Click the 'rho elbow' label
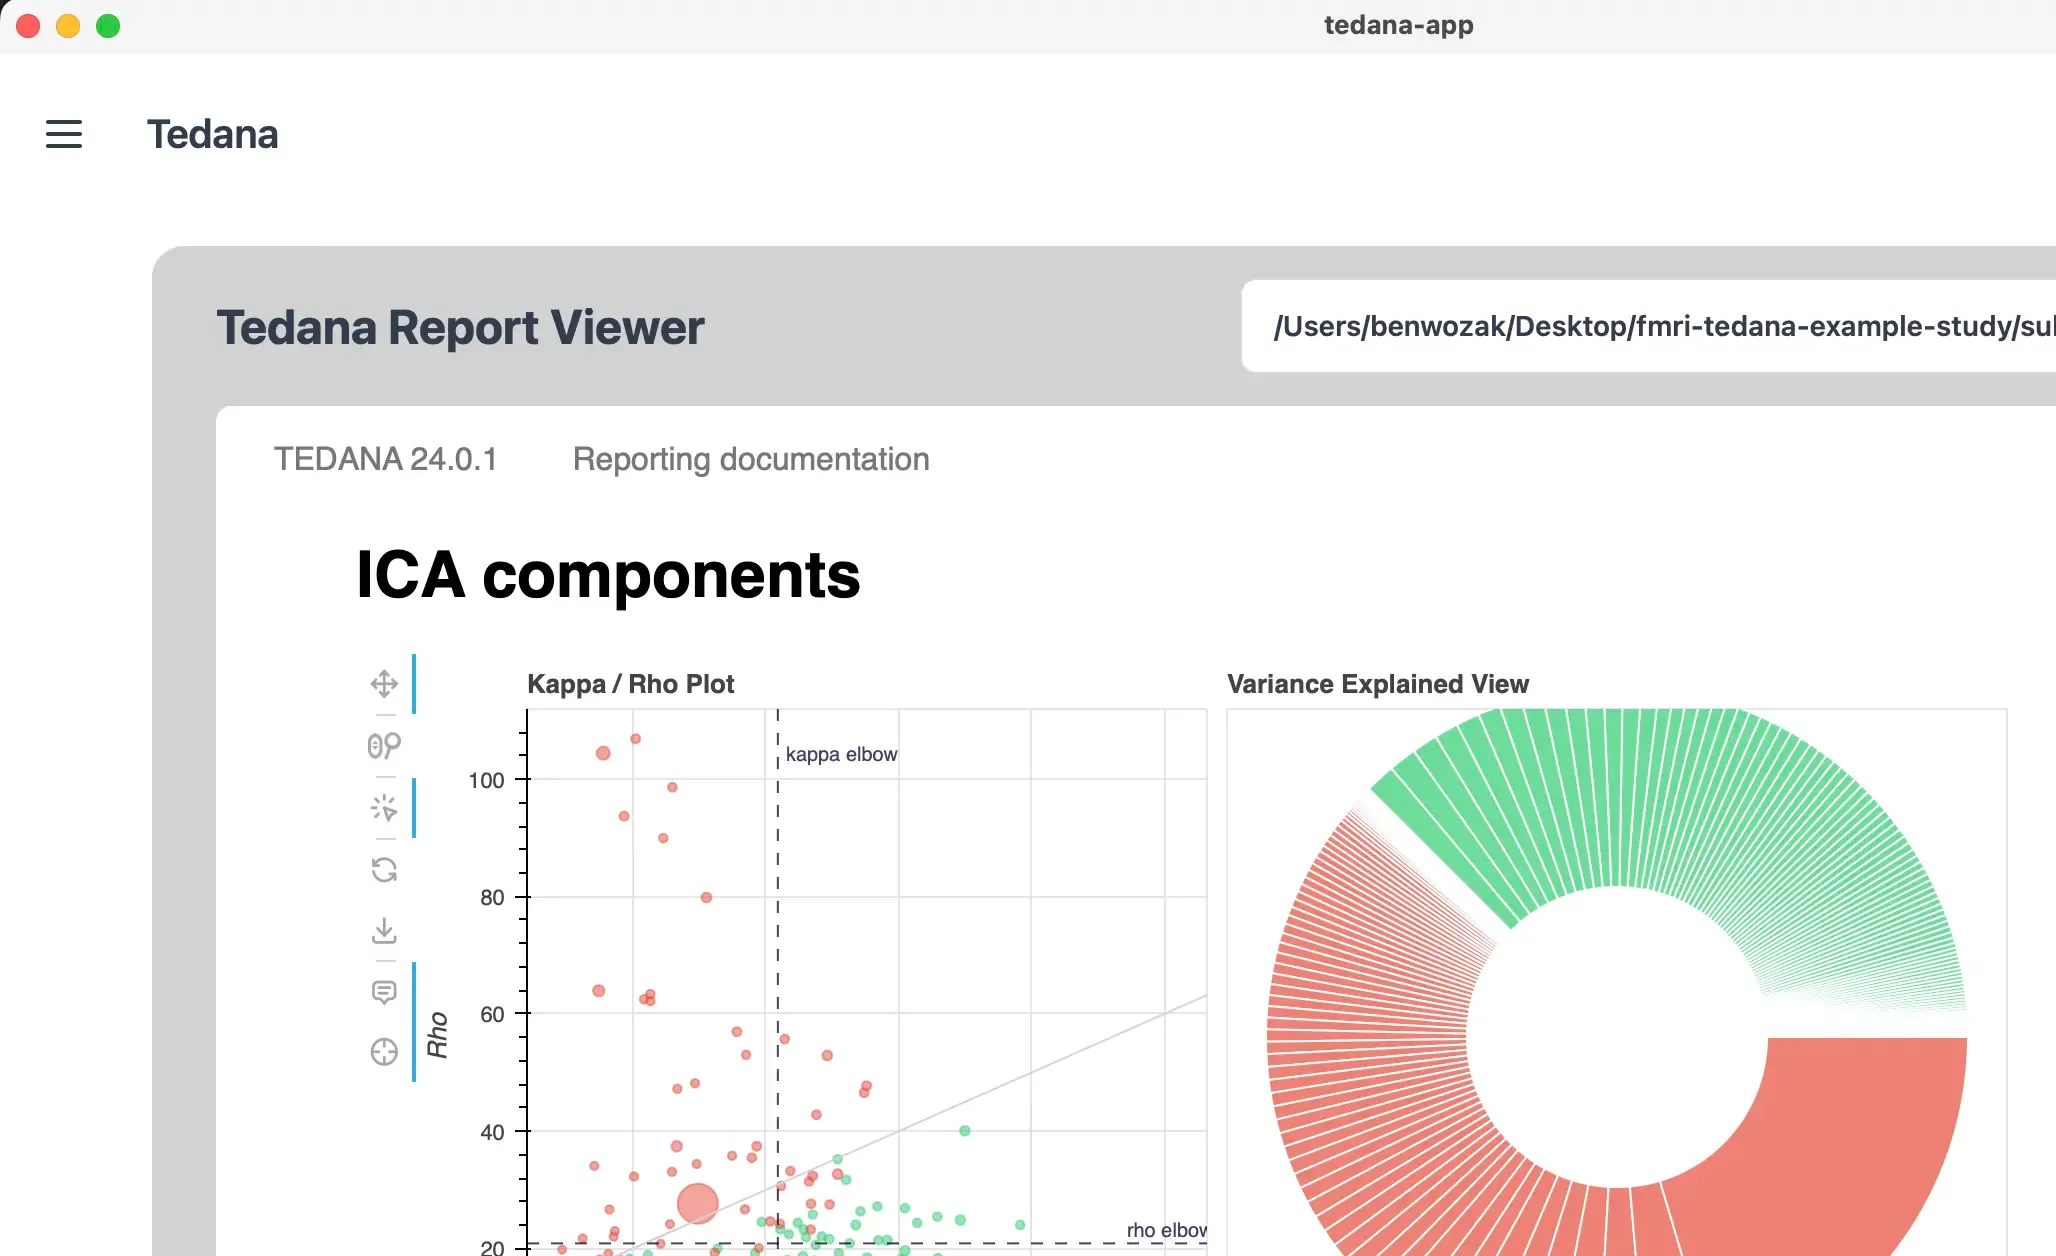Screen dimensions: 2056x1256 pos(1166,1230)
